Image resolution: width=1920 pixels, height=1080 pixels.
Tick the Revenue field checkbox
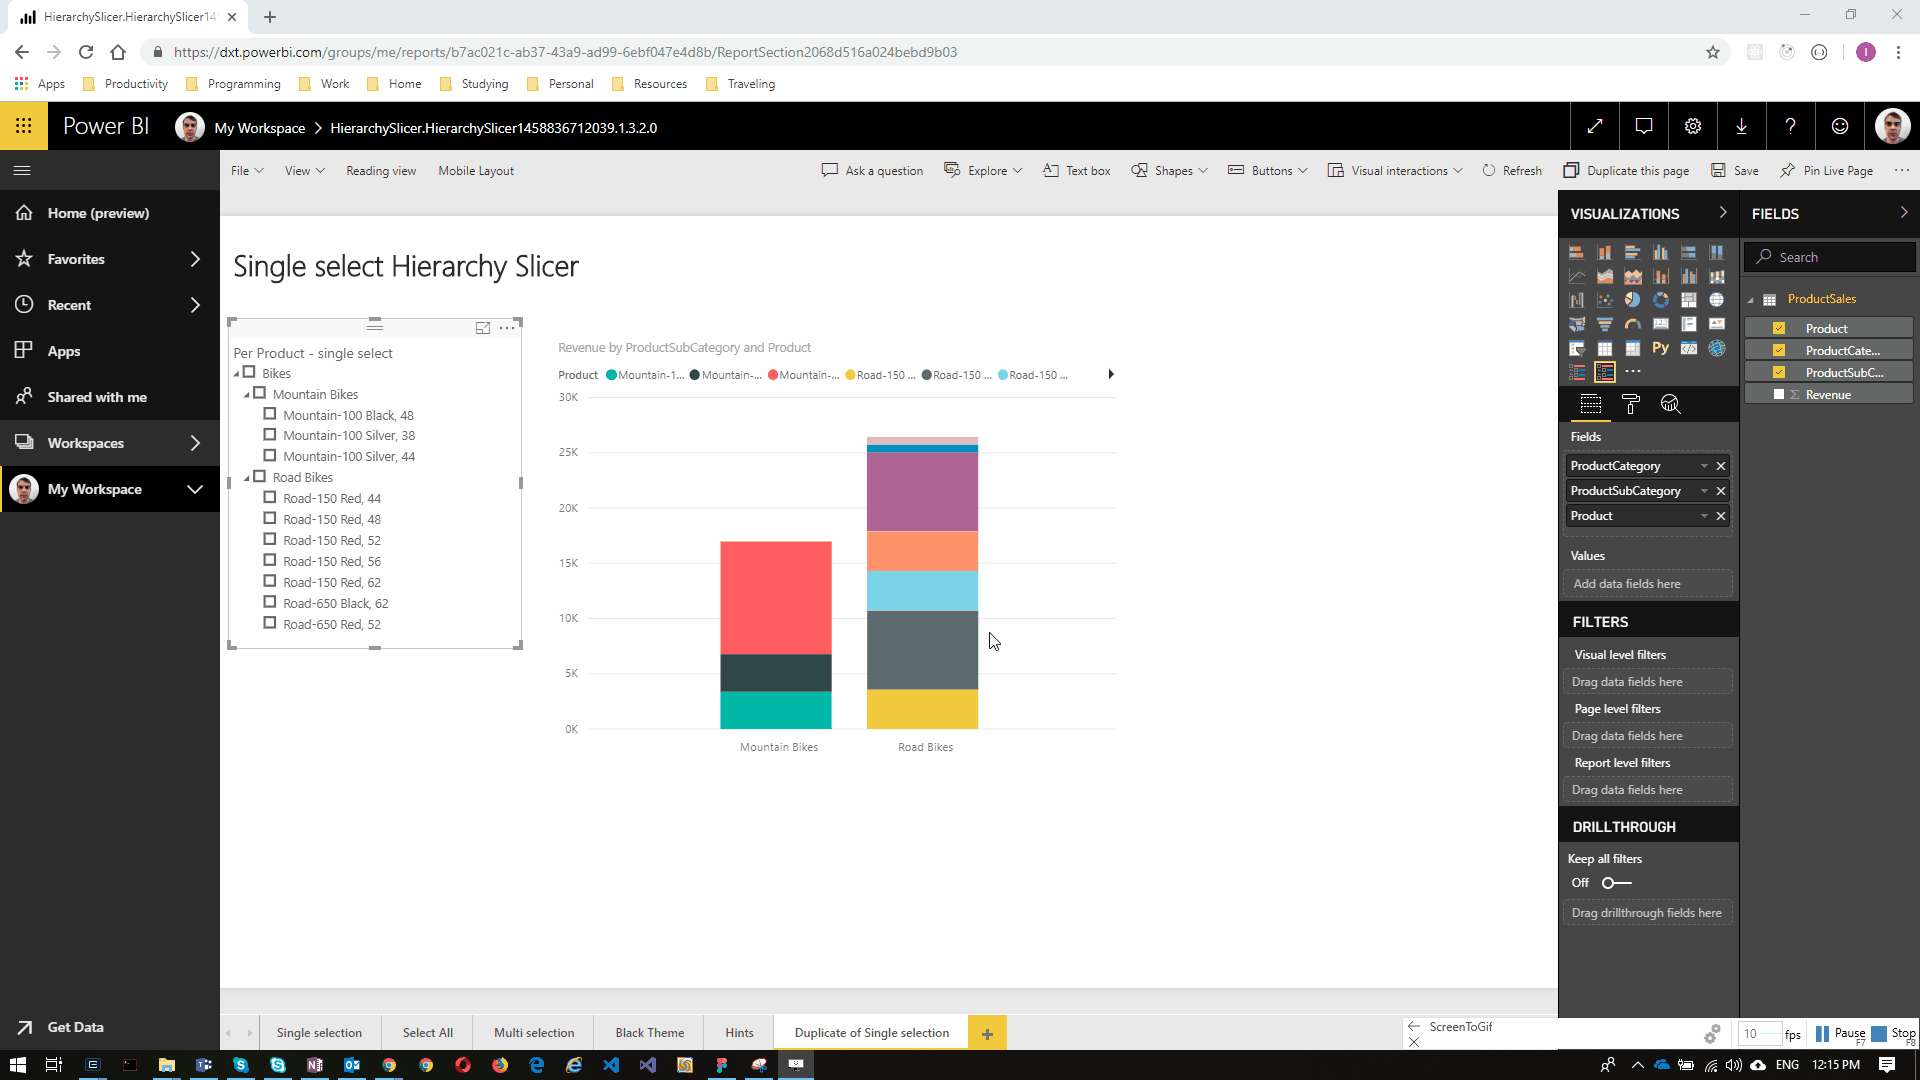click(1779, 395)
